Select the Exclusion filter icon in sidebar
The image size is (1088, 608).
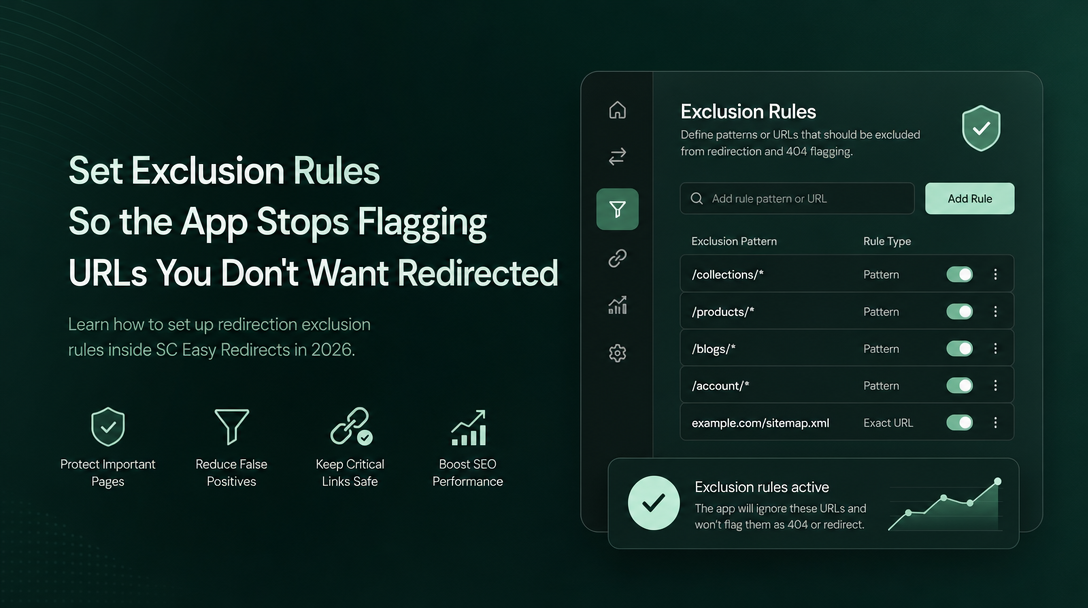point(618,209)
